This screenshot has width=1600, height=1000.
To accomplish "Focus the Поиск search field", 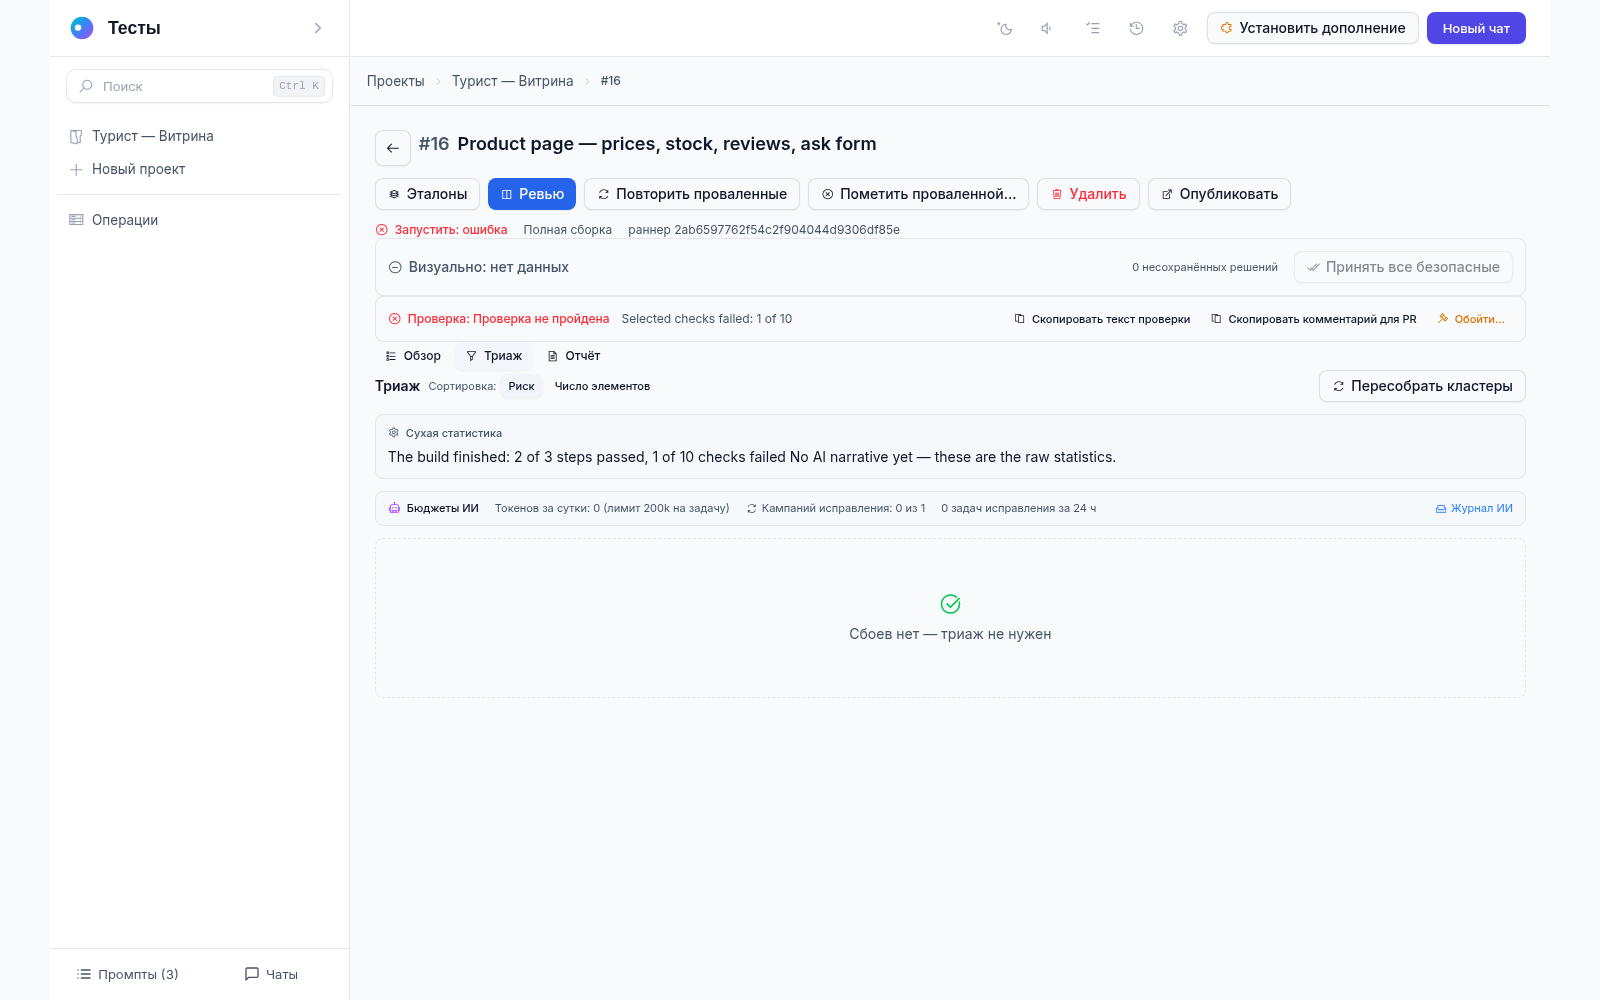I will [199, 86].
